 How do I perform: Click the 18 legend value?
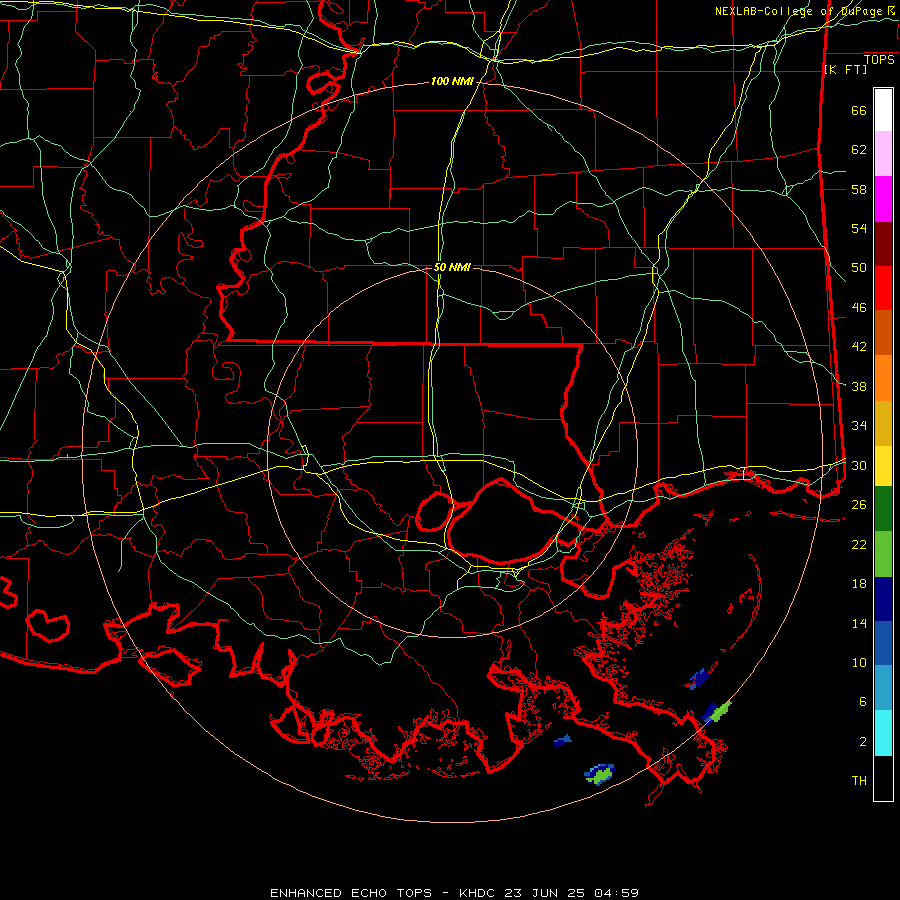click(x=859, y=584)
